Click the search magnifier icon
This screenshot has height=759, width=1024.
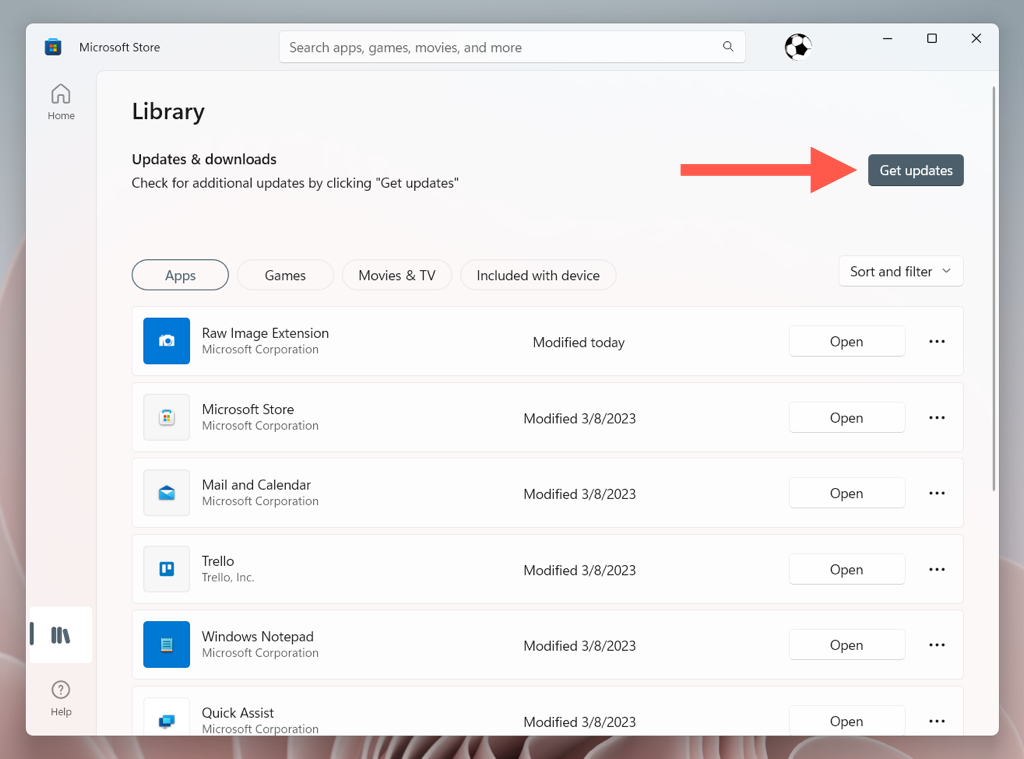click(x=728, y=47)
